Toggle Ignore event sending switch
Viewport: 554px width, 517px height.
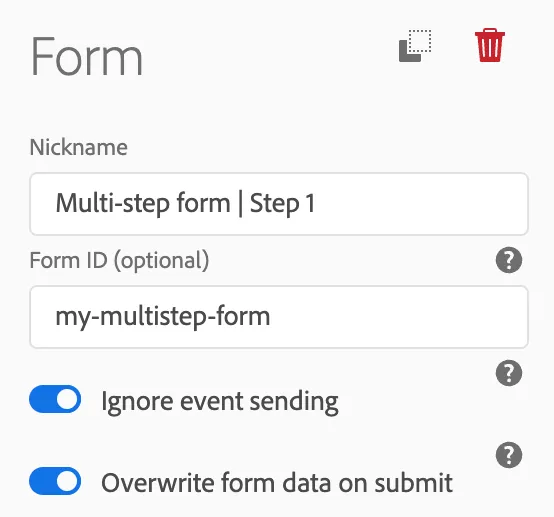pyautogui.click(x=55, y=399)
